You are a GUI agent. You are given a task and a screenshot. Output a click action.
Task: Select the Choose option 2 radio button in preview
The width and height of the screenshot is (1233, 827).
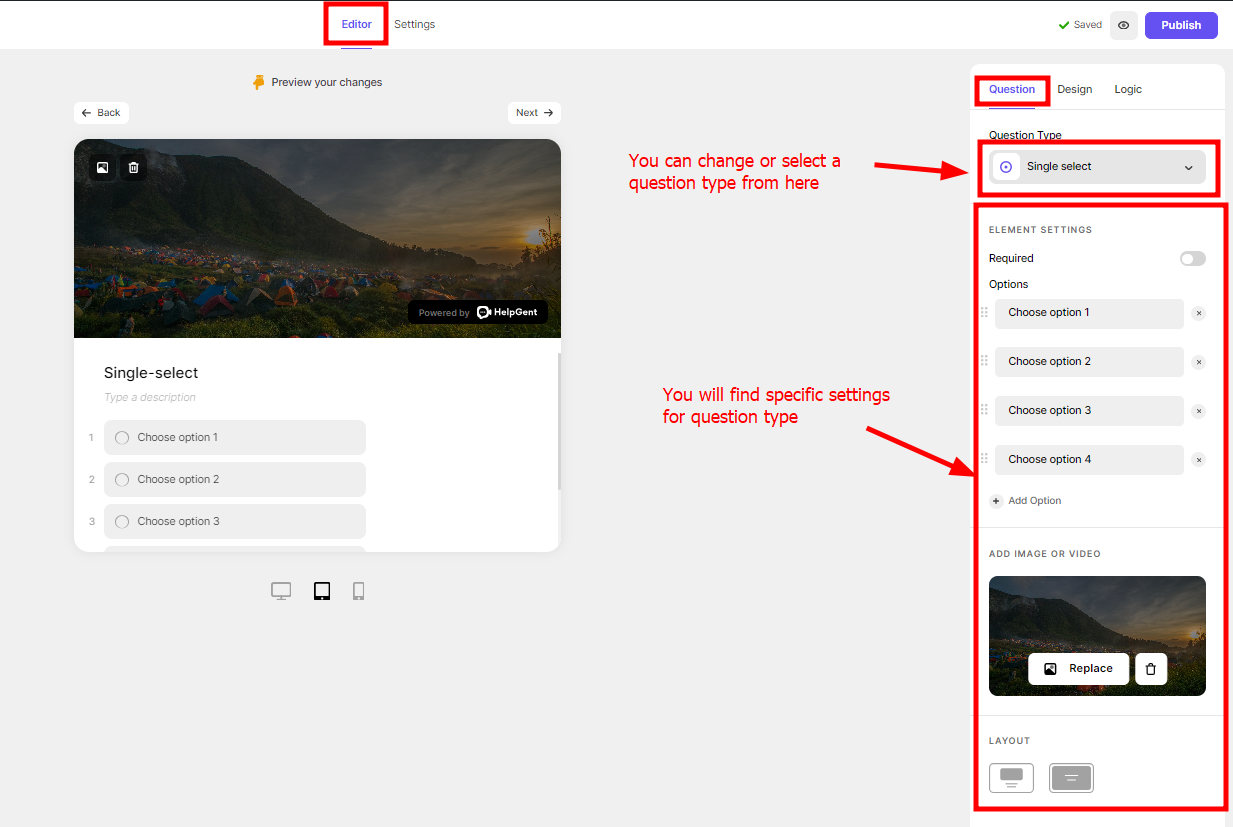pyautogui.click(x=122, y=479)
